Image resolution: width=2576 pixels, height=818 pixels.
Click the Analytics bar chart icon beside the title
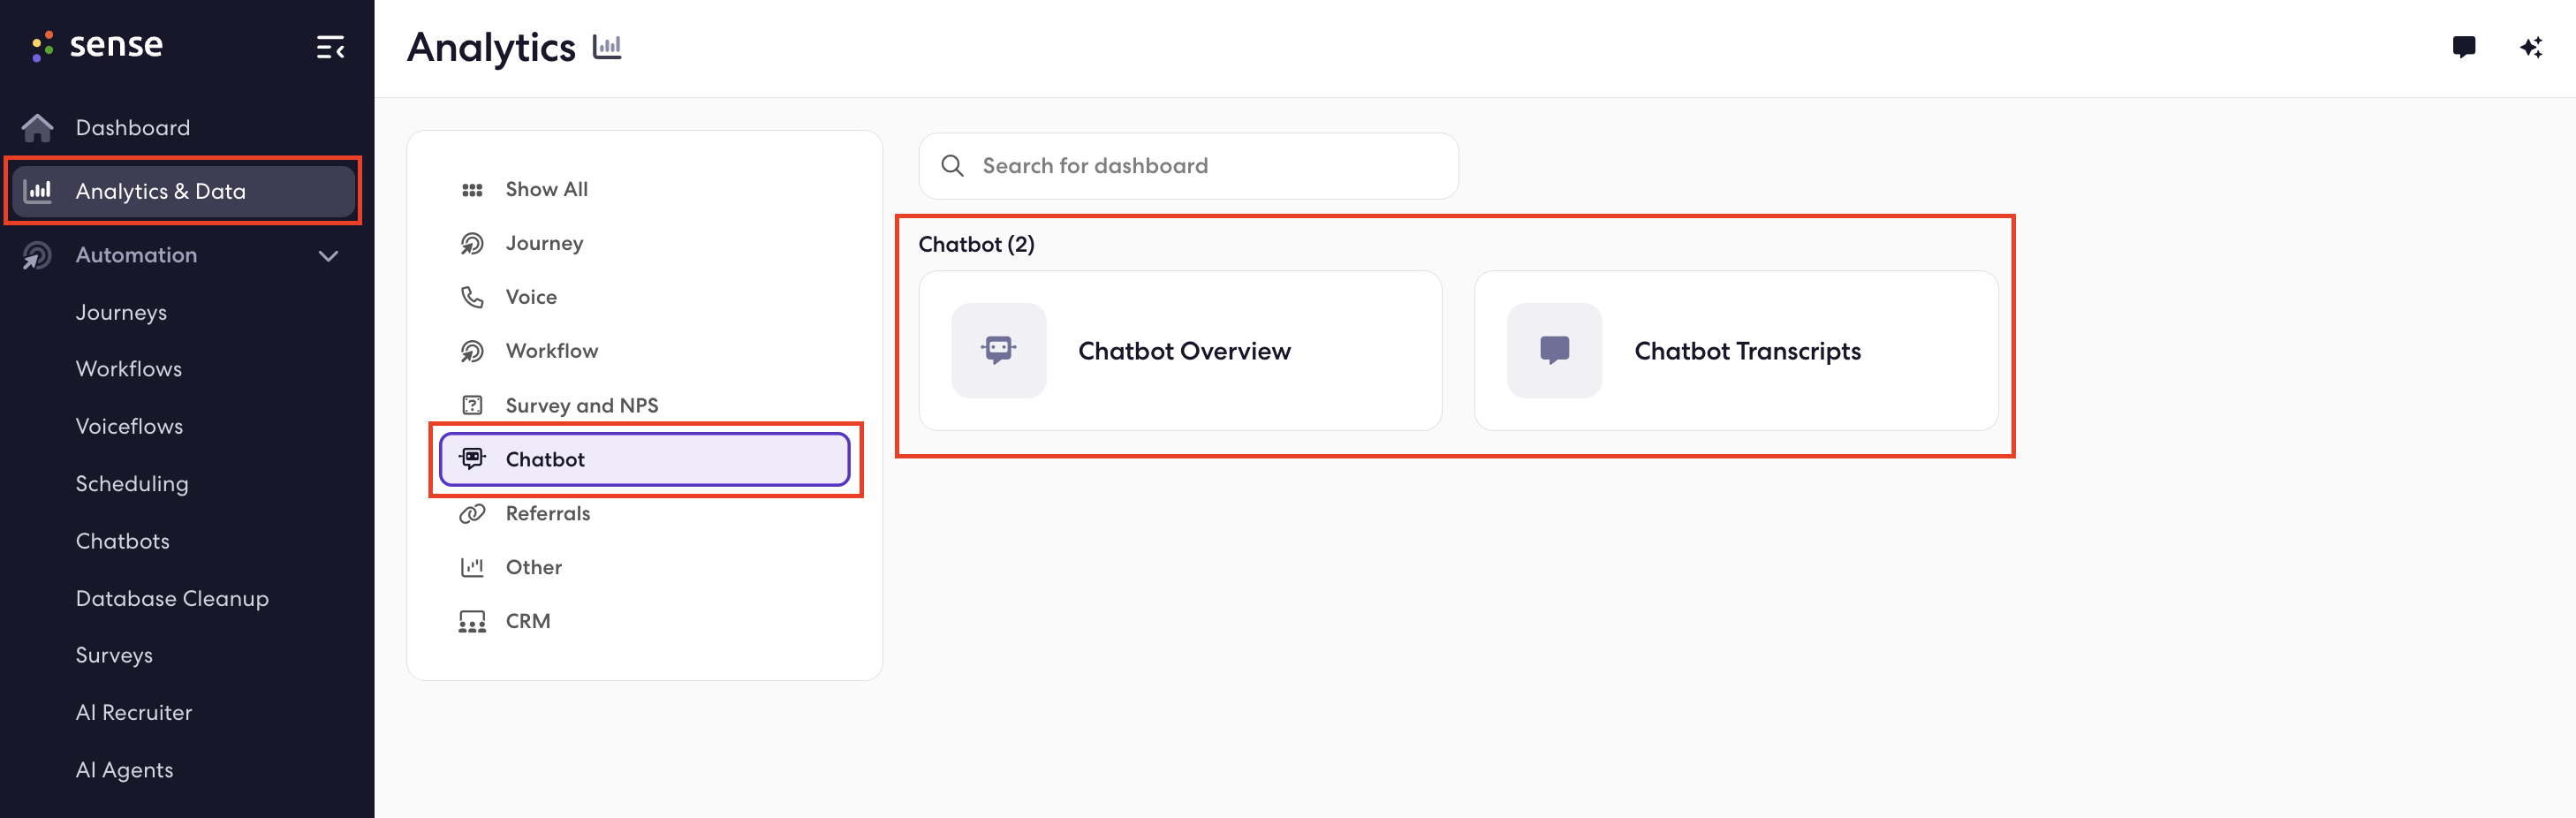coord(607,47)
